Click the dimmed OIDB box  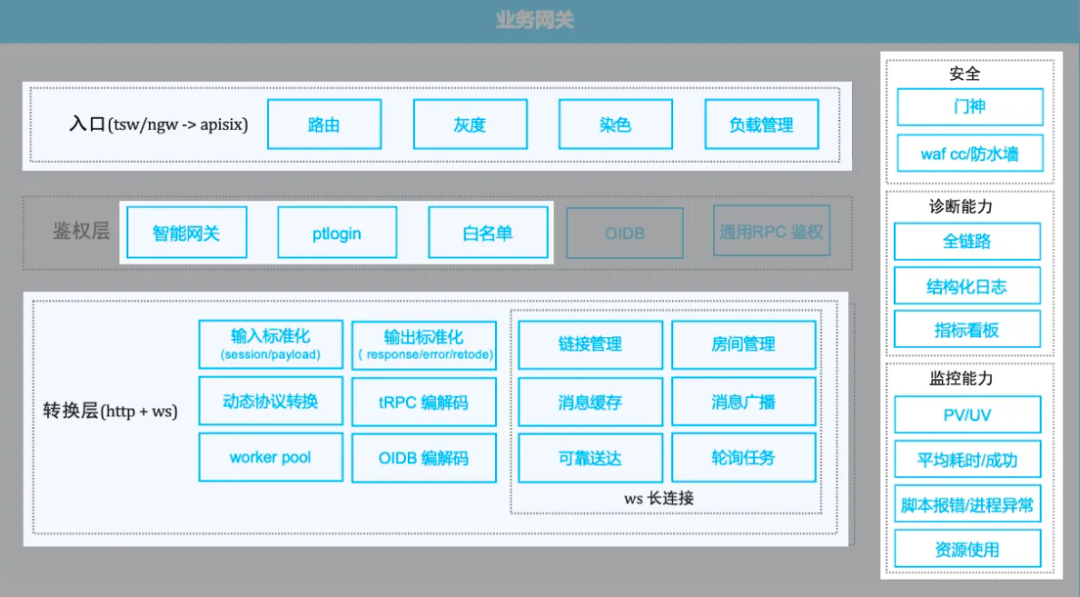click(625, 233)
